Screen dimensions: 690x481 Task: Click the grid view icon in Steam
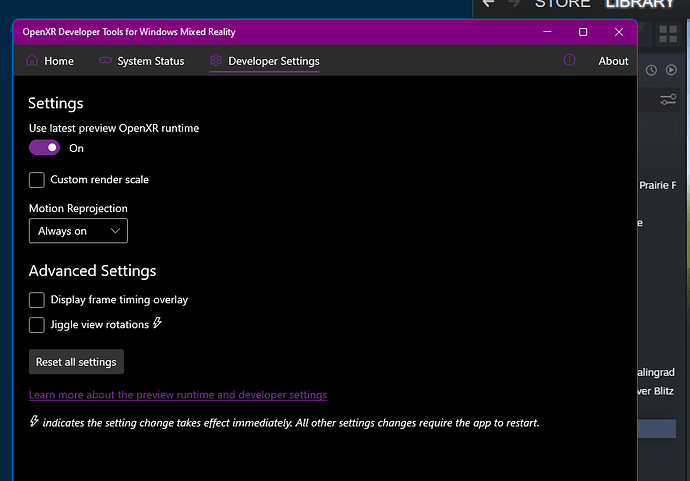tap(668, 33)
